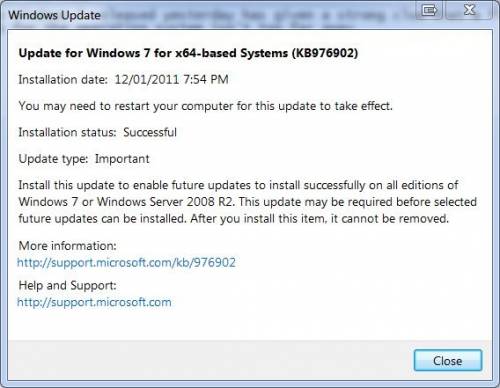500x388 pixels.
Task: Click the Update type label
Action: point(53,159)
